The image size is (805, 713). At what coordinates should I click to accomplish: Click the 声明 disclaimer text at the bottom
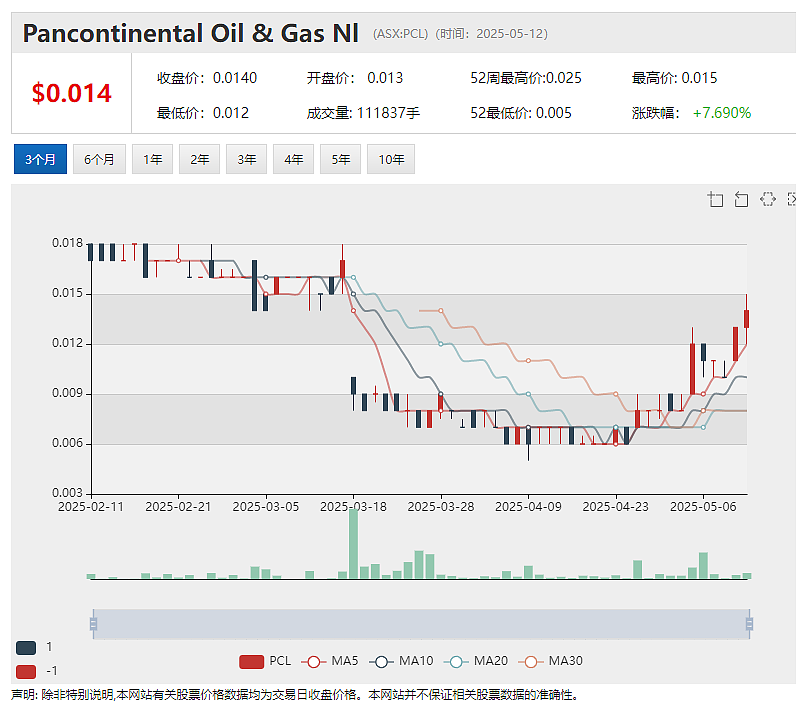tap(295, 695)
